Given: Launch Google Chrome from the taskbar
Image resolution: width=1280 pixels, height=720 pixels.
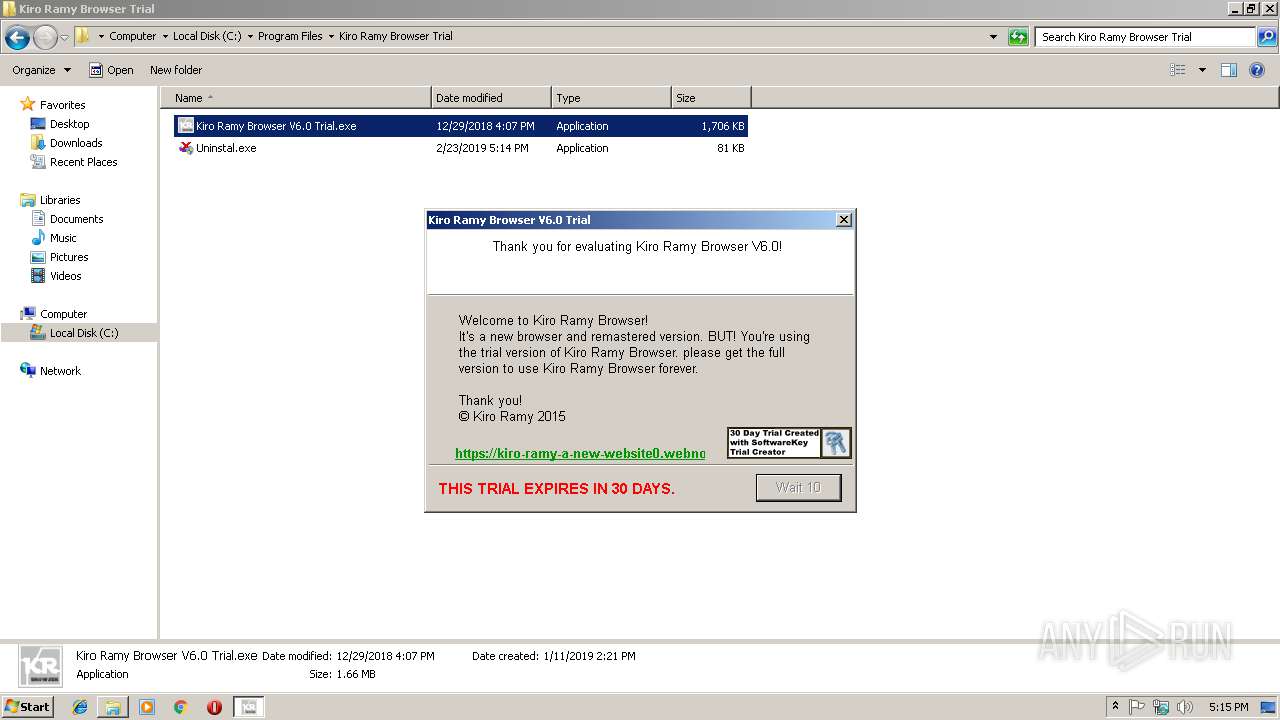Looking at the screenshot, I should (x=181, y=707).
